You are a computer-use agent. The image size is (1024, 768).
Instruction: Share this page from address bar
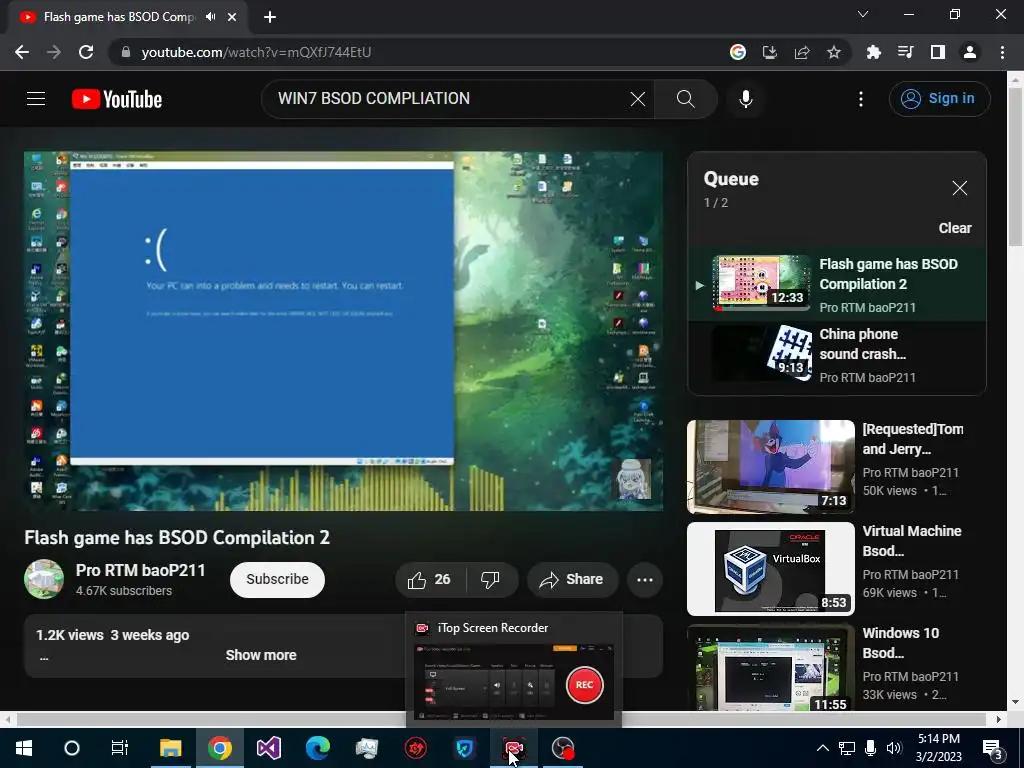point(801,52)
